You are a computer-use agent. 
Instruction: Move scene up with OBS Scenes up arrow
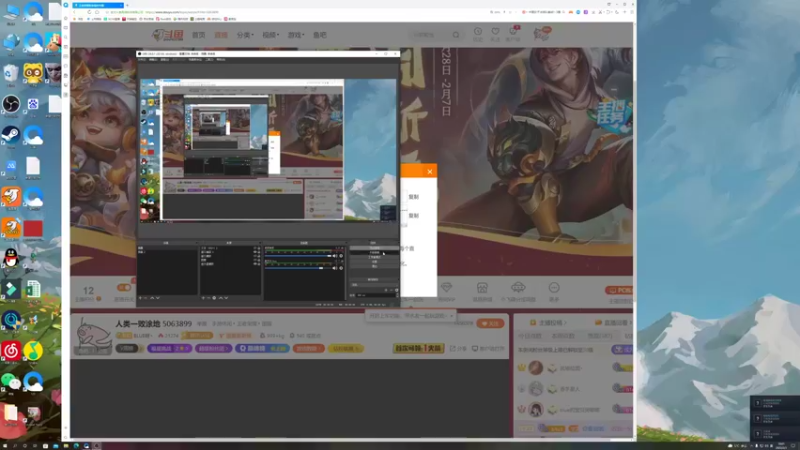click(x=152, y=298)
